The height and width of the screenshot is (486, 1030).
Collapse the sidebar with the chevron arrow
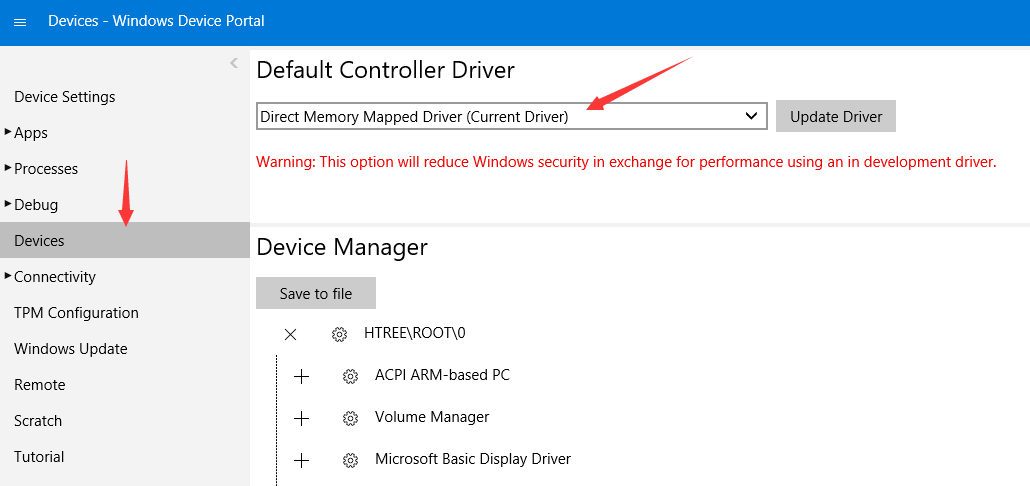tap(234, 63)
